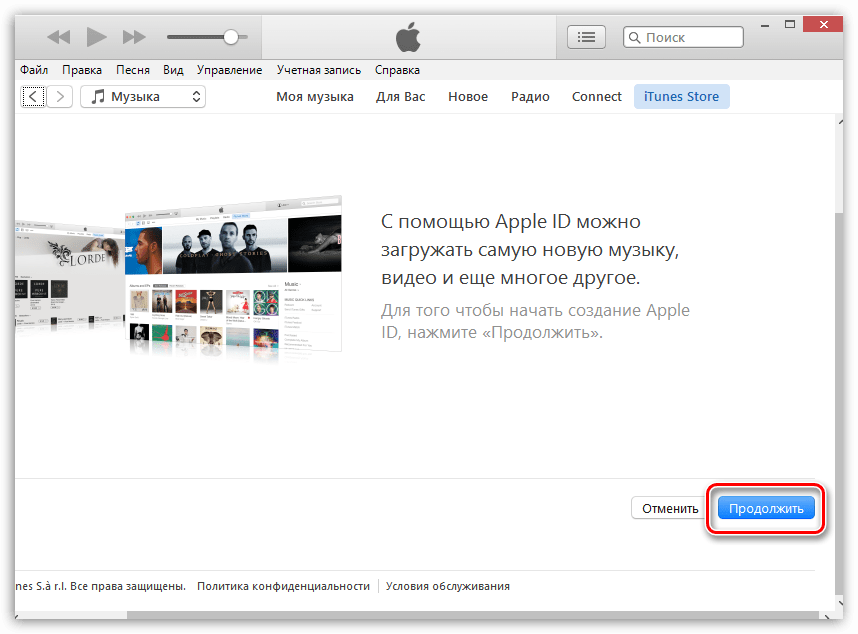
Task: Close the iTunes window
Action: point(823,25)
